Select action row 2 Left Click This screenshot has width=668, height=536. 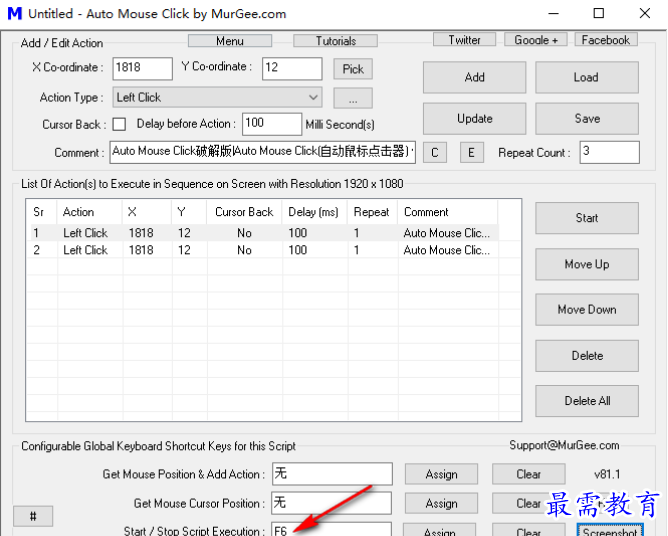(264, 250)
